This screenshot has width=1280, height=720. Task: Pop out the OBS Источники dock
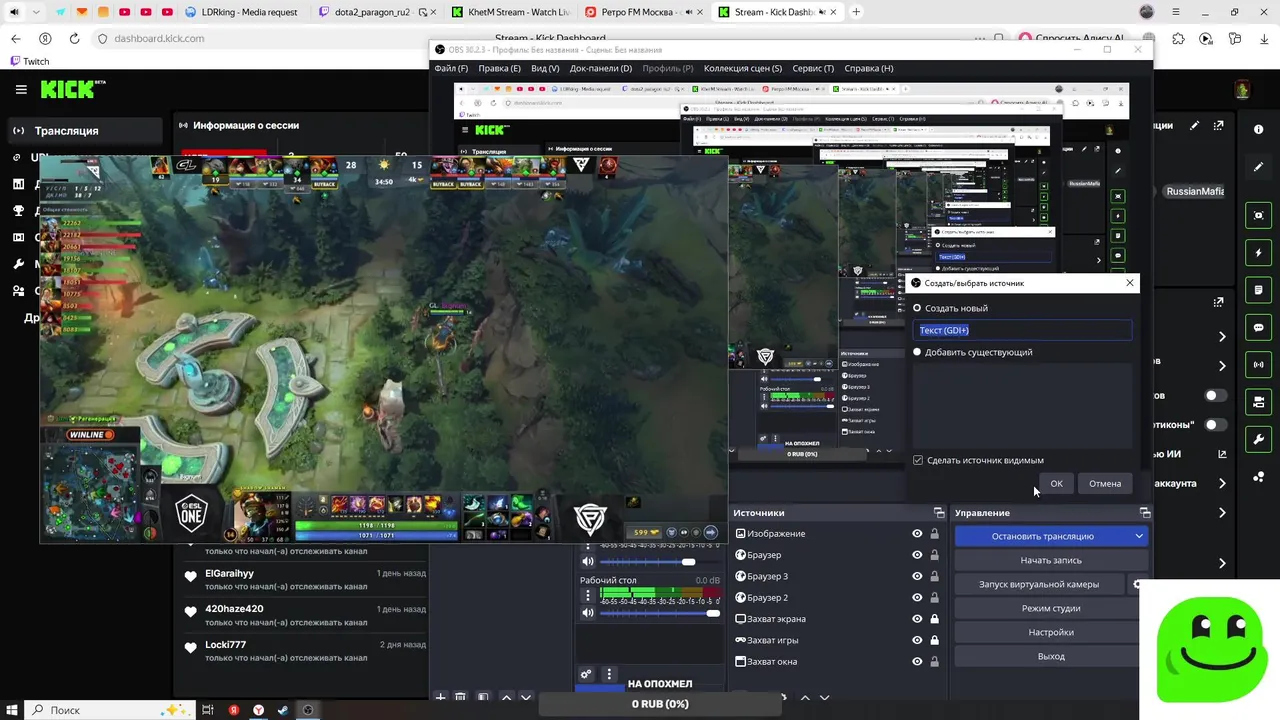(x=939, y=513)
